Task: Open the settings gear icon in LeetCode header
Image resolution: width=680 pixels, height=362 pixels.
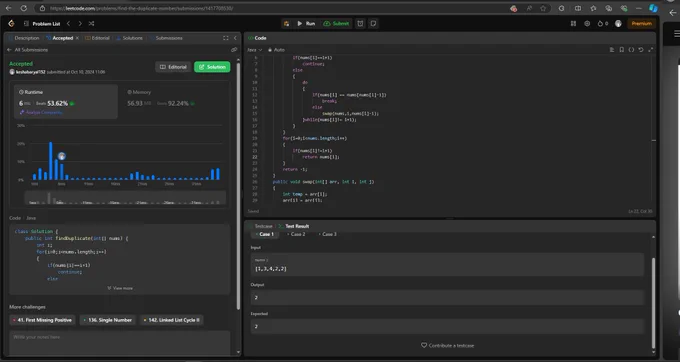Action: (x=587, y=23)
